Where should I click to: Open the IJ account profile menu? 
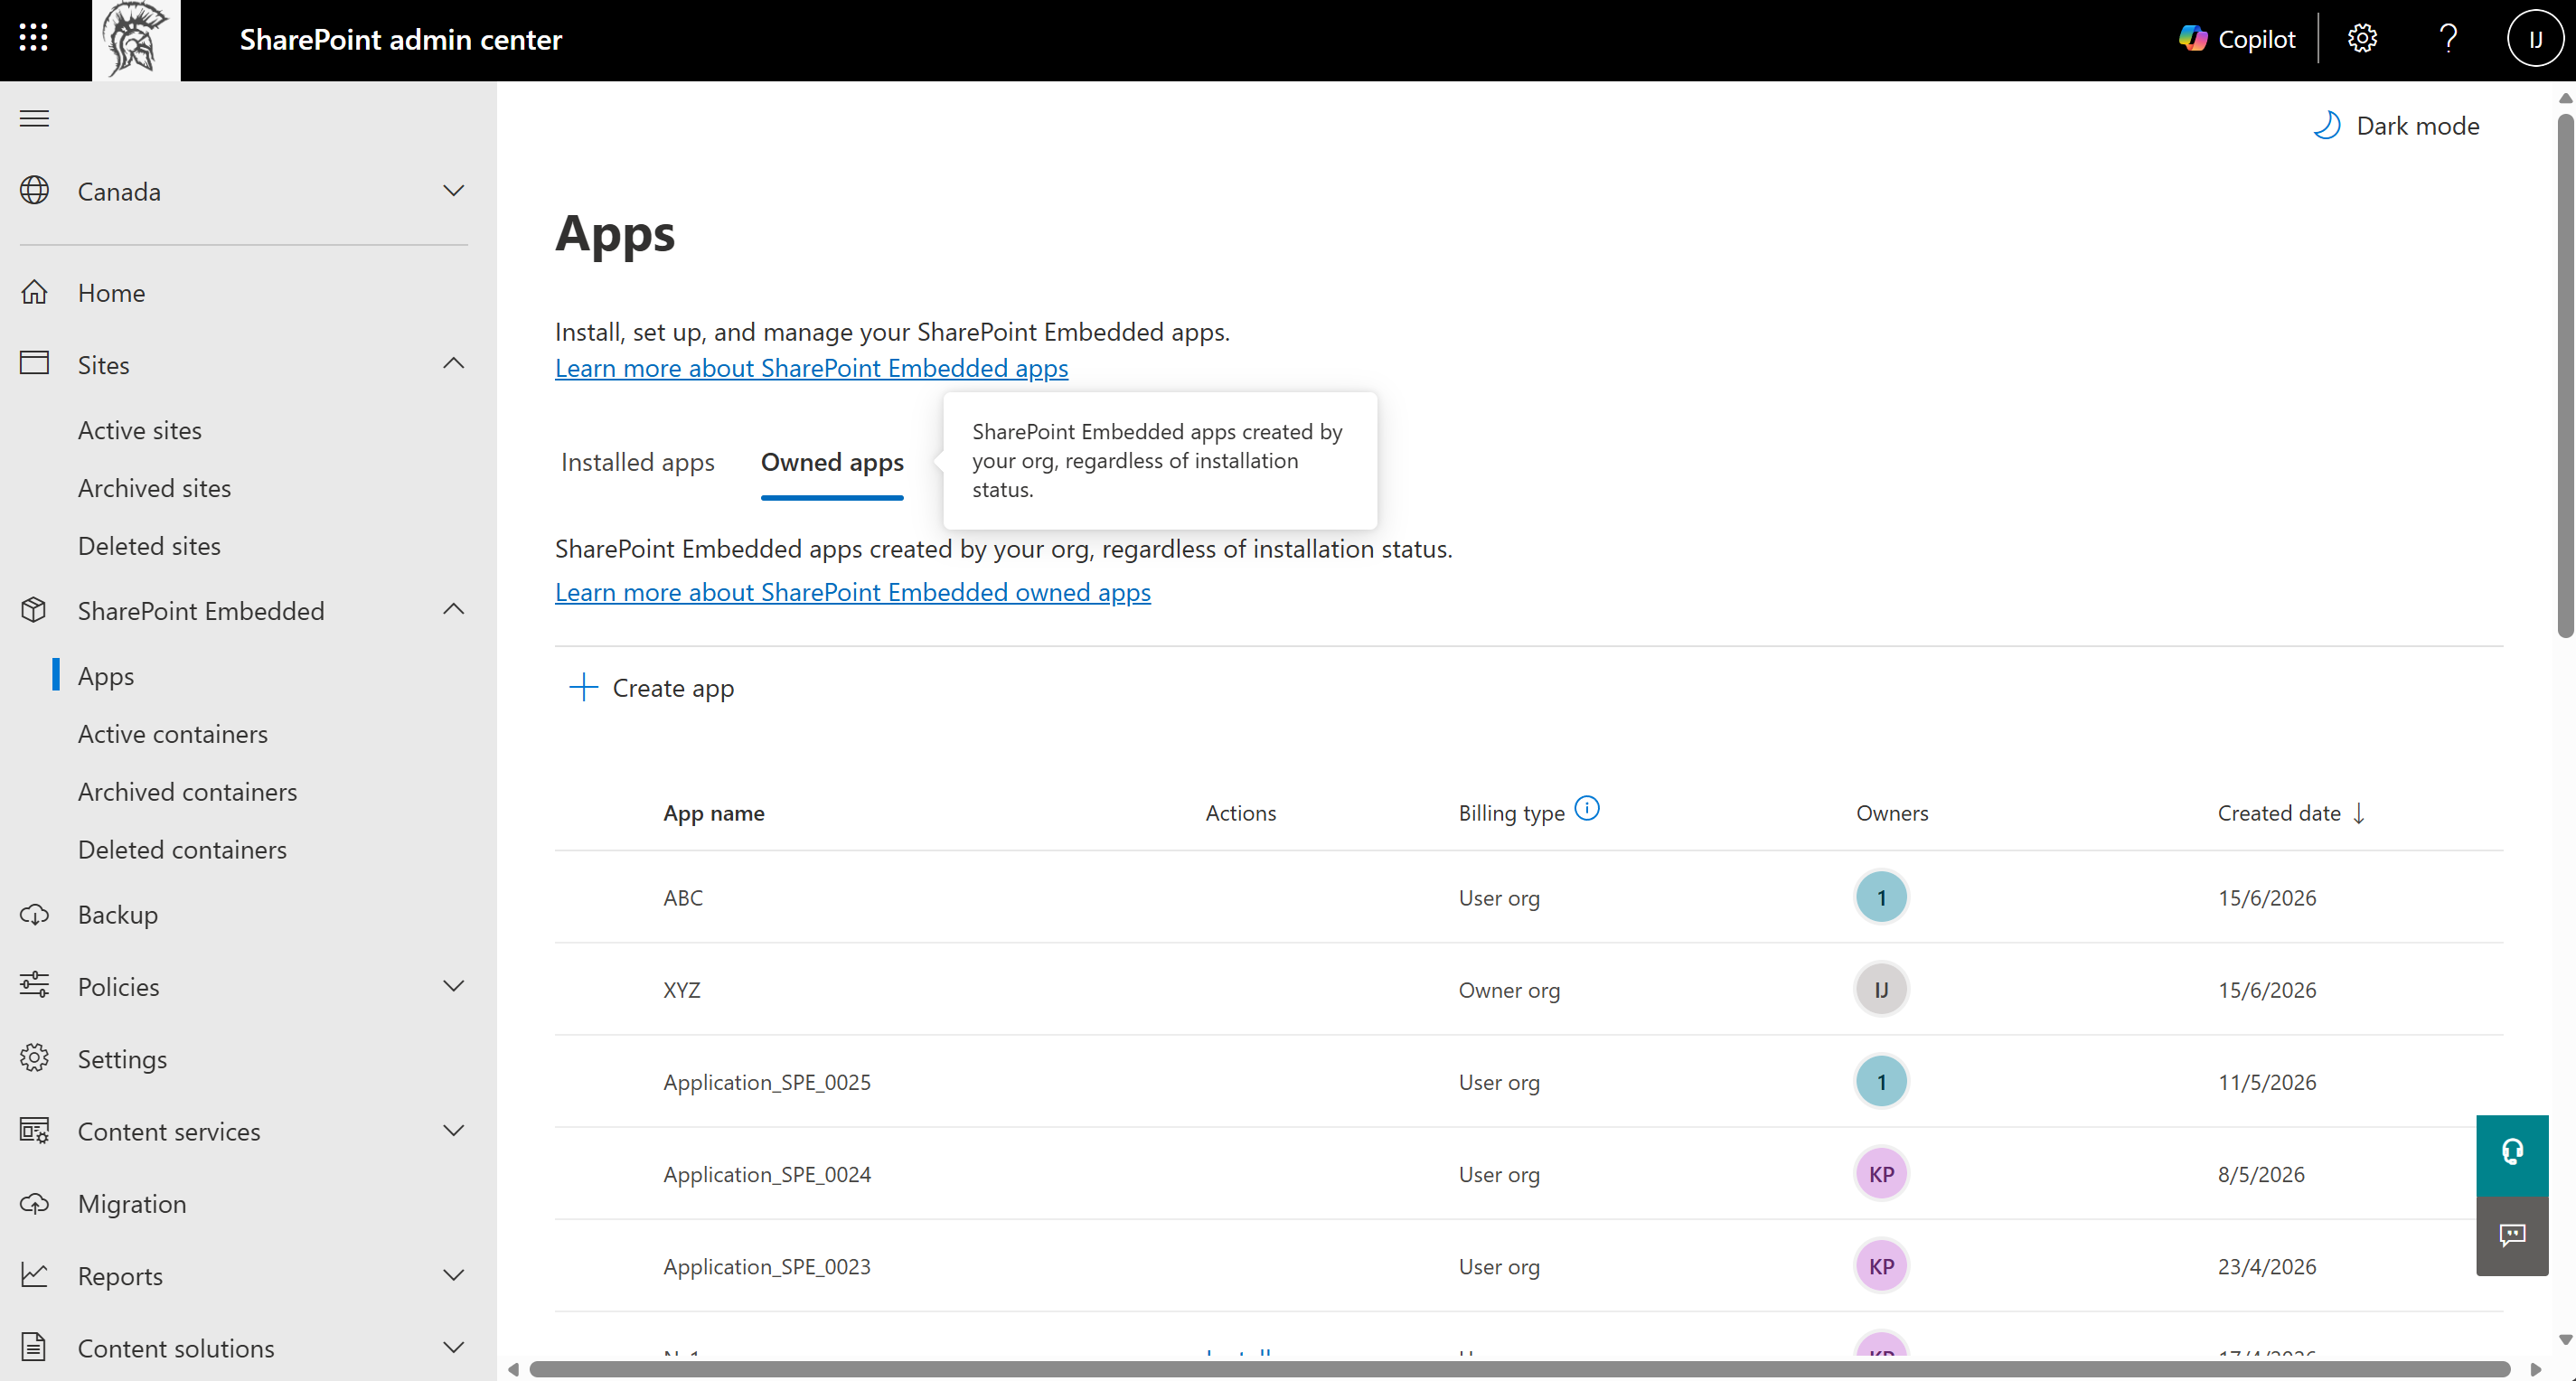click(2535, 39)
